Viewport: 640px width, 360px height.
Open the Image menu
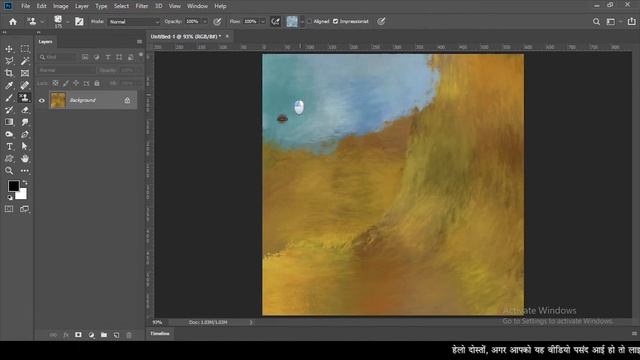click(x=60, y=6)
